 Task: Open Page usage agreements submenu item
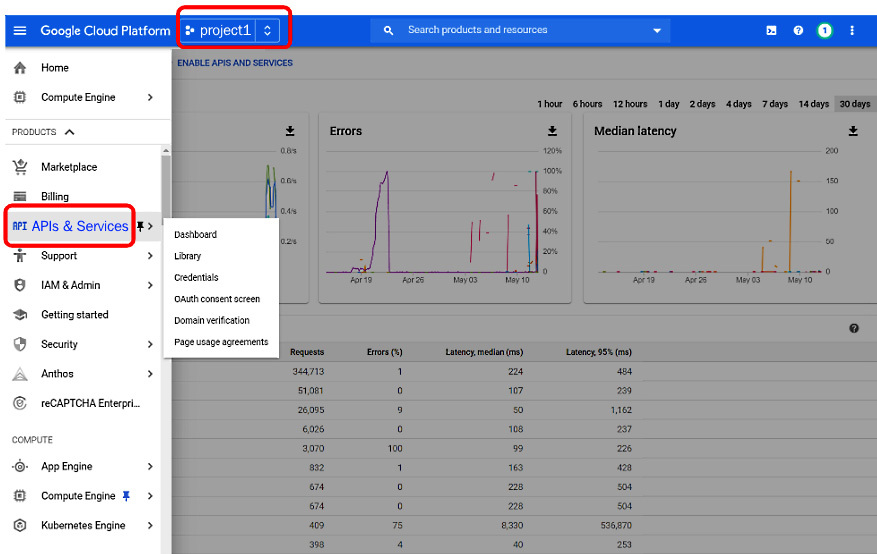point(221,342)
